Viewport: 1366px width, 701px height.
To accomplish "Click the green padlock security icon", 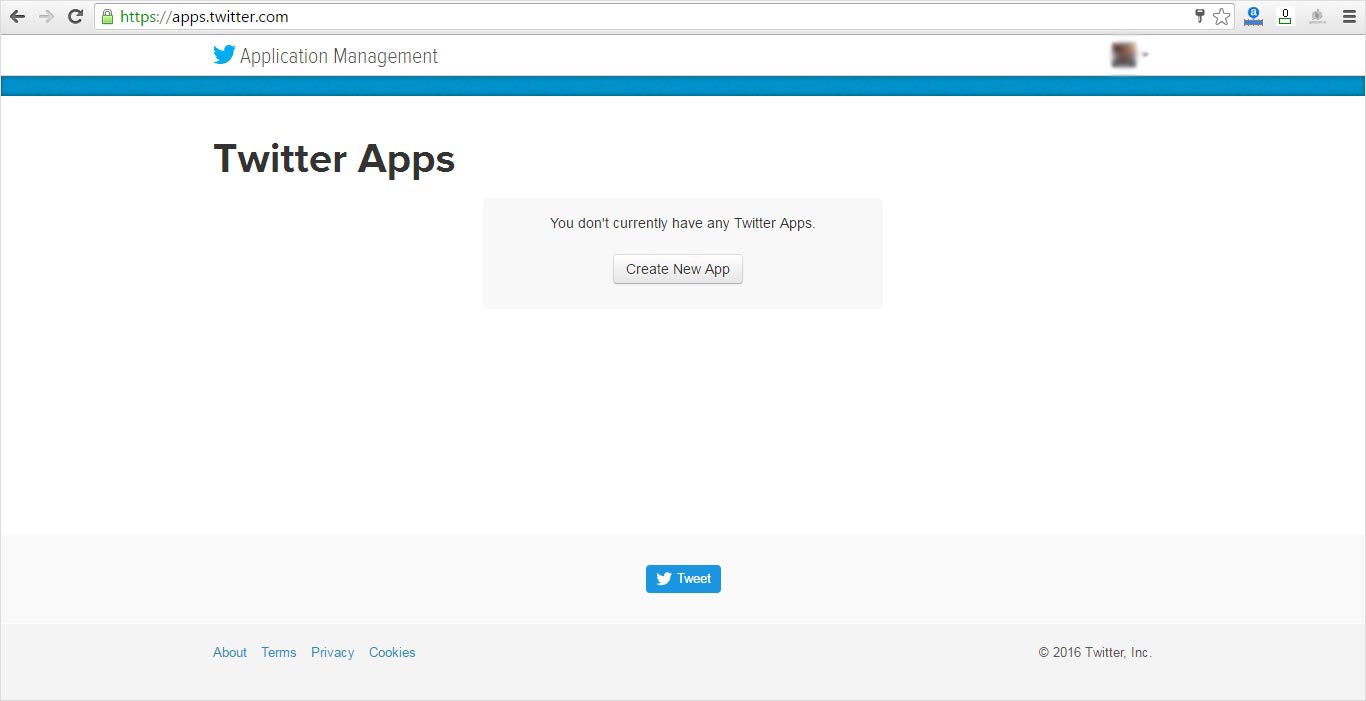I will click(x=107, y=16).
